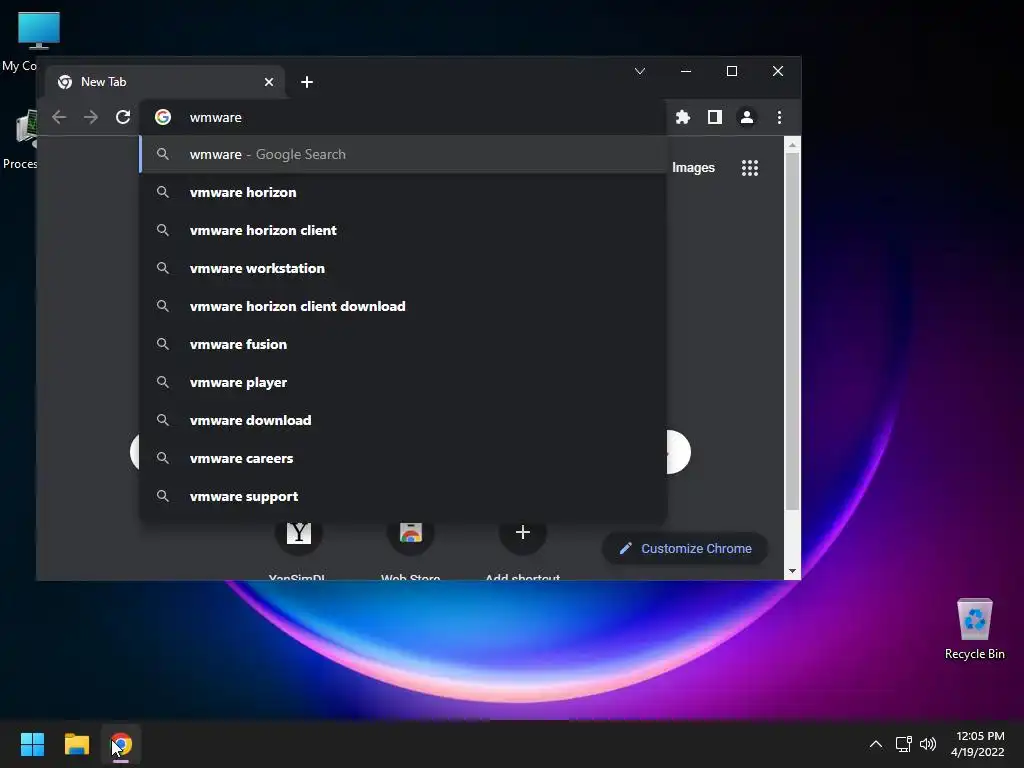Click the browser back arrow
This screenshot has height=768, width=1024.
[x=59, y=117]
